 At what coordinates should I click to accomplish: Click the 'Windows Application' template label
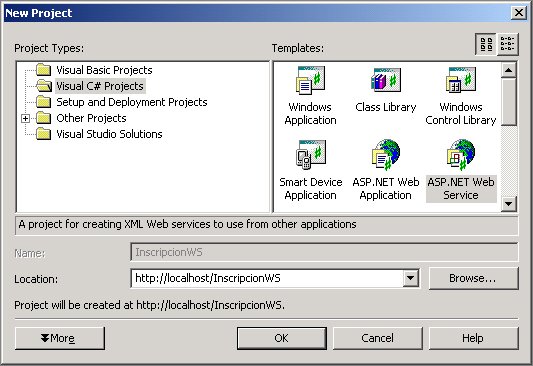click(310, 114)
